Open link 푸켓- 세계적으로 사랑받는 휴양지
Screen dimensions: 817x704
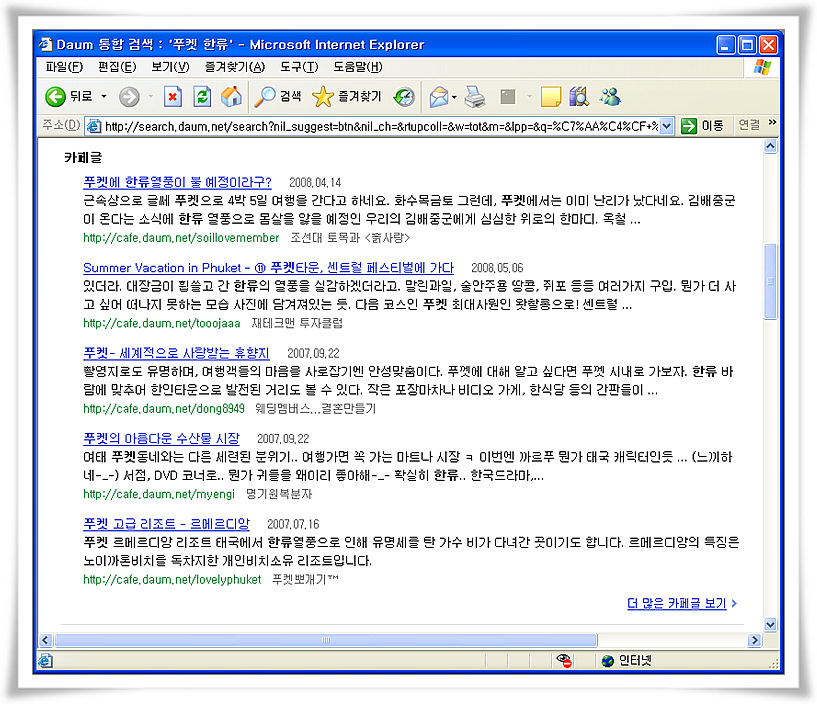coord(176,353)
